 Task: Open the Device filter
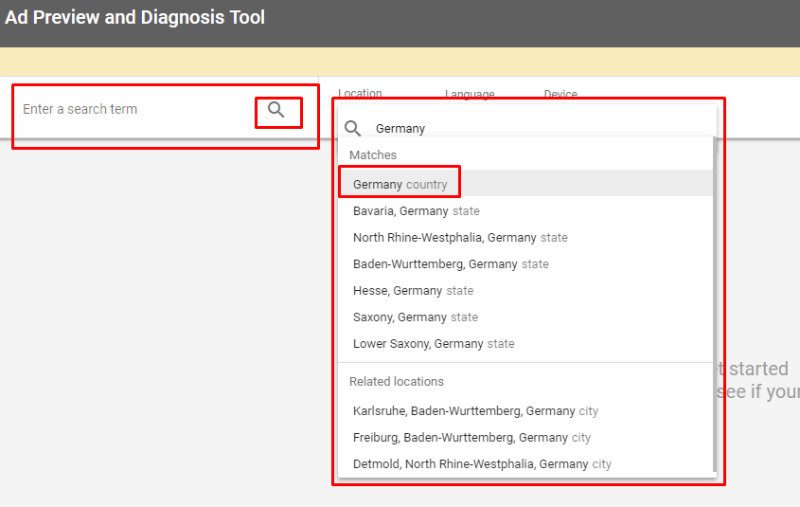pyautogui.click(x=560, y=94)
